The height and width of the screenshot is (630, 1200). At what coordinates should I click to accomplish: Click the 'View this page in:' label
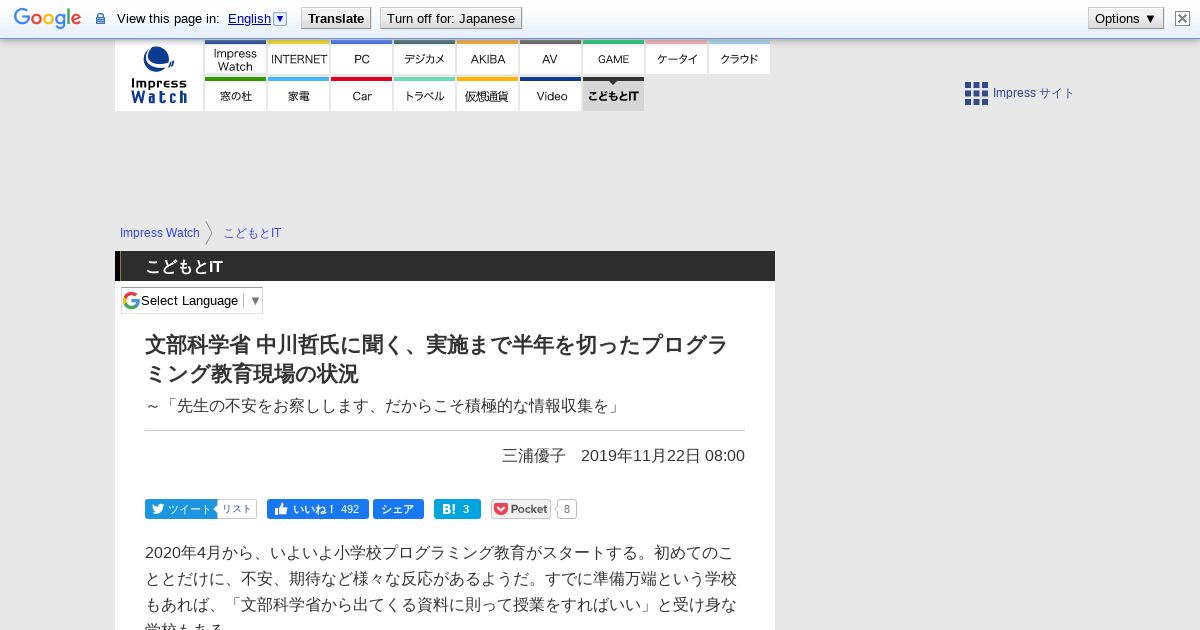point(168,18)
